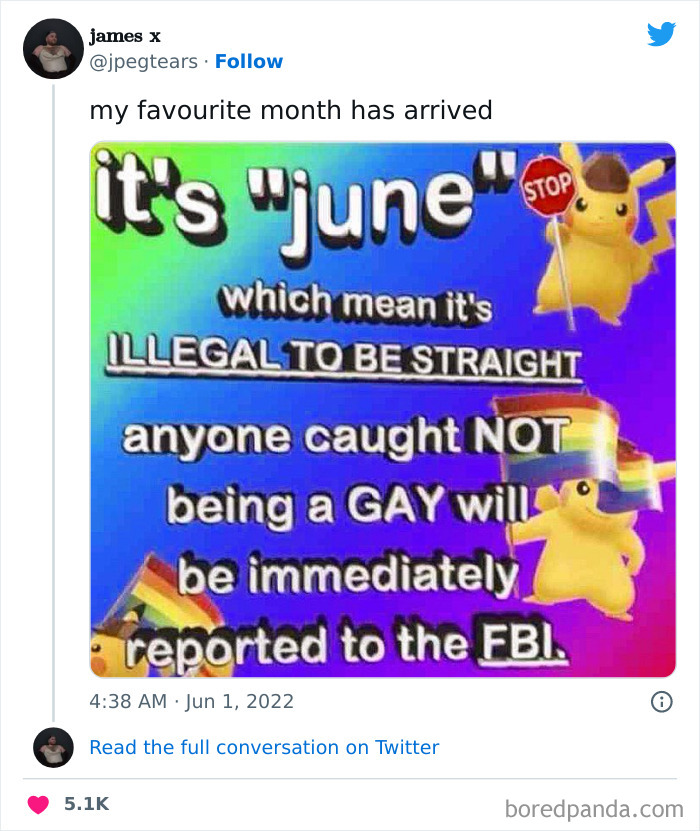Select the display name 'james x'
This screenshot has height=831, width=700.
127,33
